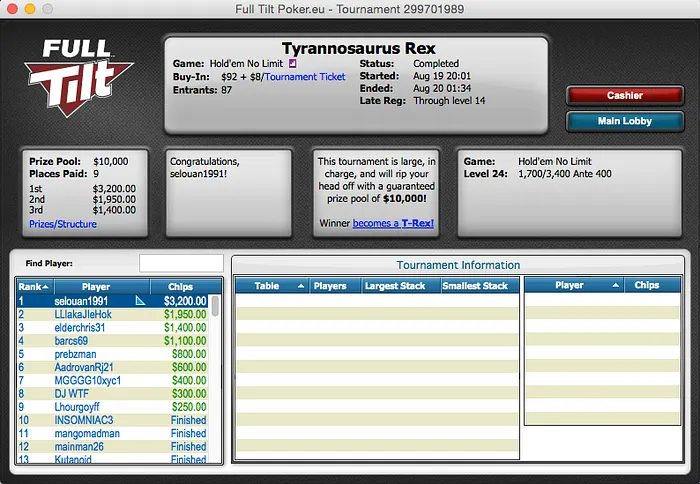Viewport: 700px width, 484px height.
Task: Select INSOMNIAC3 in the player list
Action: (84, 420)
